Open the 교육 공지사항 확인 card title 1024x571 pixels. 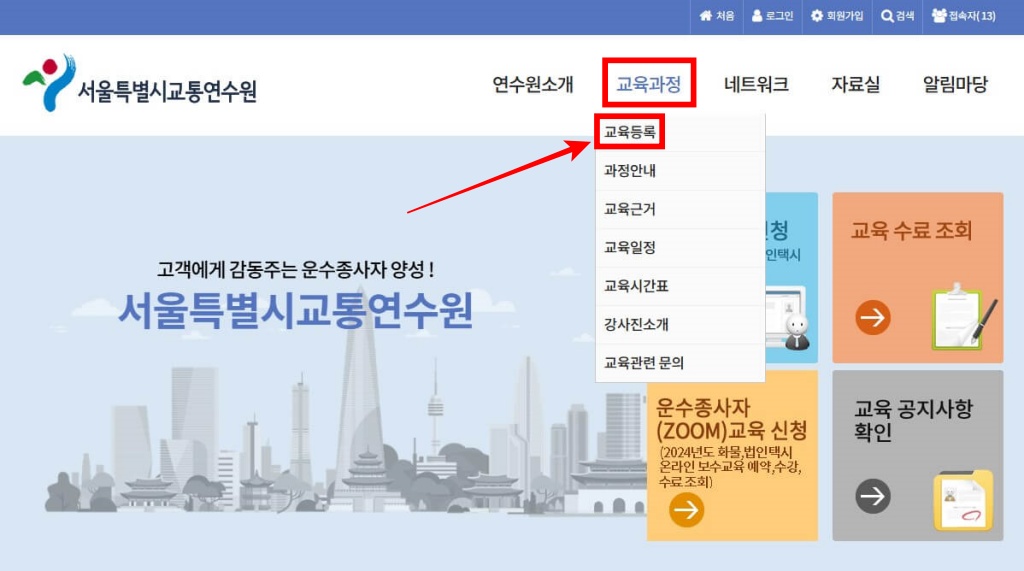click(x=914, y=420)
